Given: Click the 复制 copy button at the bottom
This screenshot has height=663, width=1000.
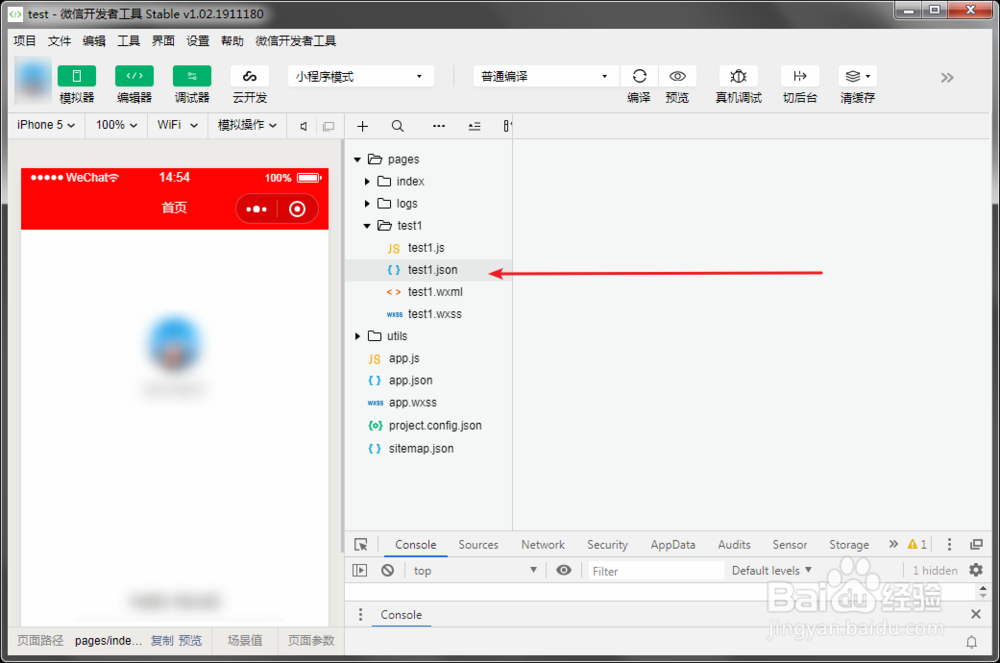Looking at the screenshot, I should [x=163, y=640].
